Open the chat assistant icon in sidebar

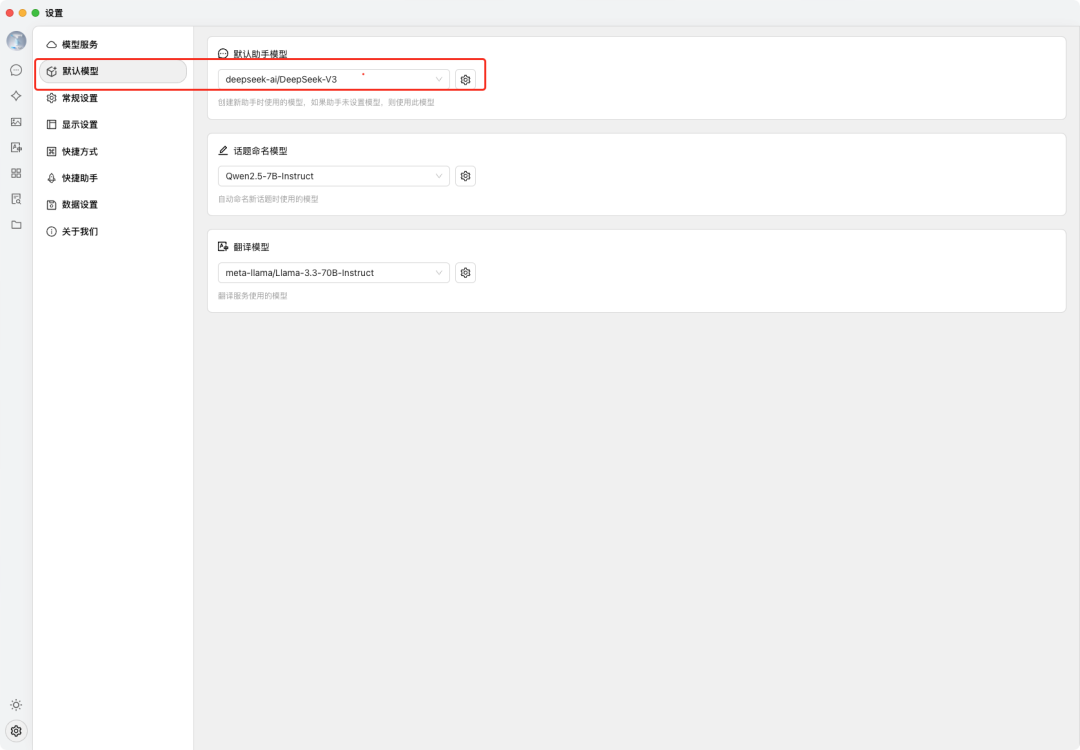17,70
